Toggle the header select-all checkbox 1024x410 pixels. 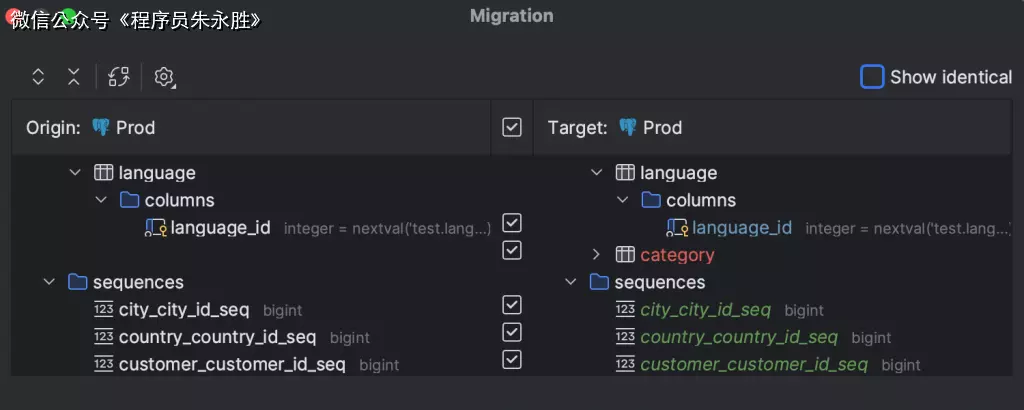[512, 127]
